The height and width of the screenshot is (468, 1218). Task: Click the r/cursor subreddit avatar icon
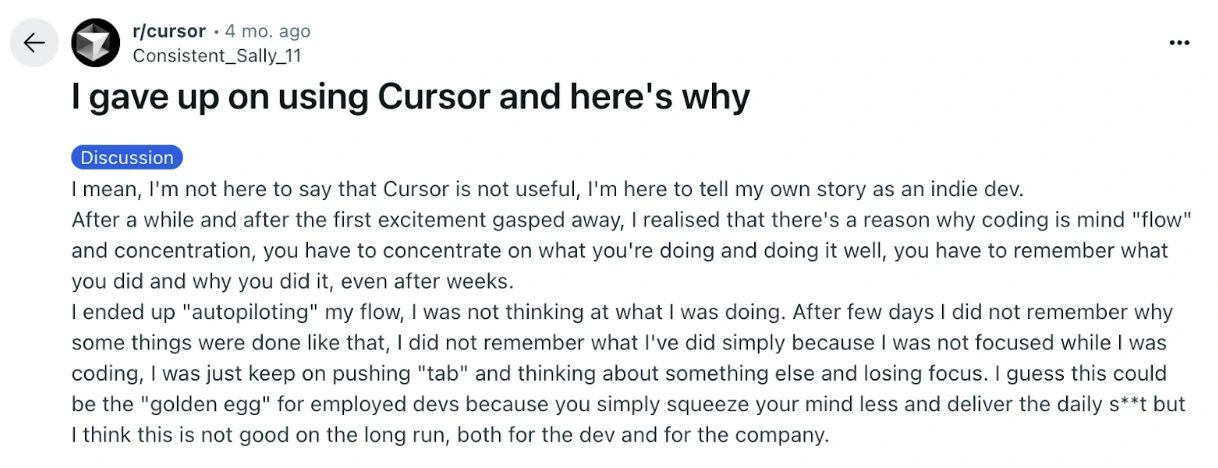(x=96, y=43)
